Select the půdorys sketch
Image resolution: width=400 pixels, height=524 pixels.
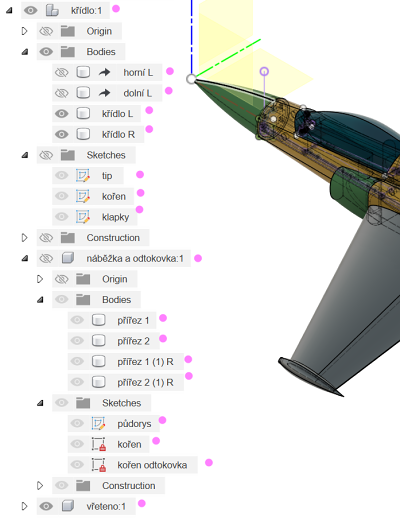134,423
